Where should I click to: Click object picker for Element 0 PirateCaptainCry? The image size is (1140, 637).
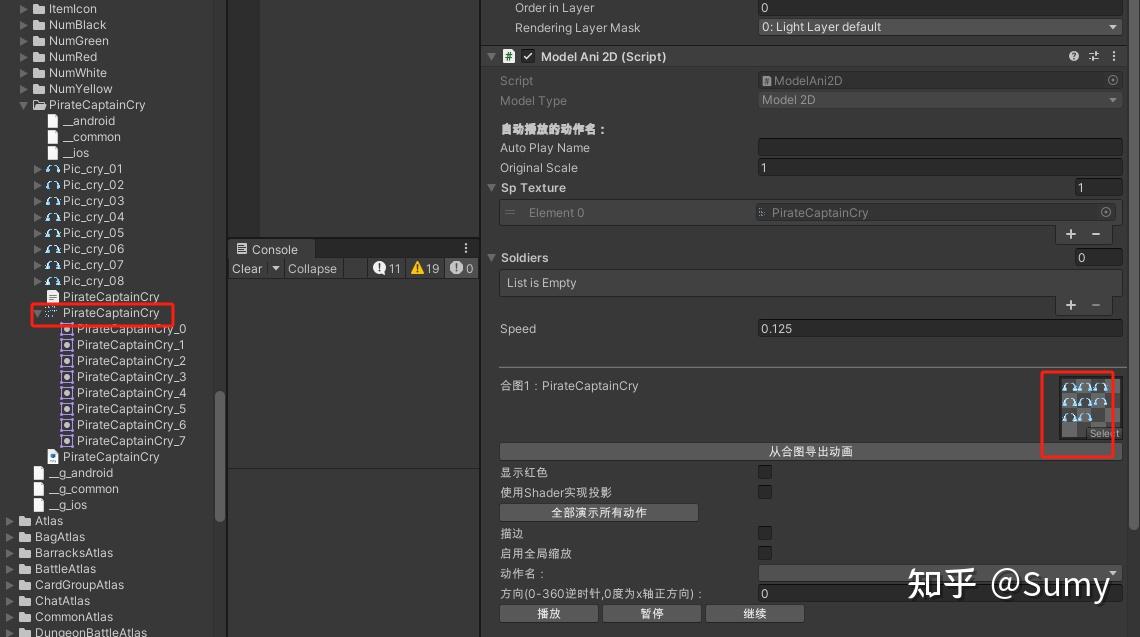pyautogui.click(x=1106, y=212)
